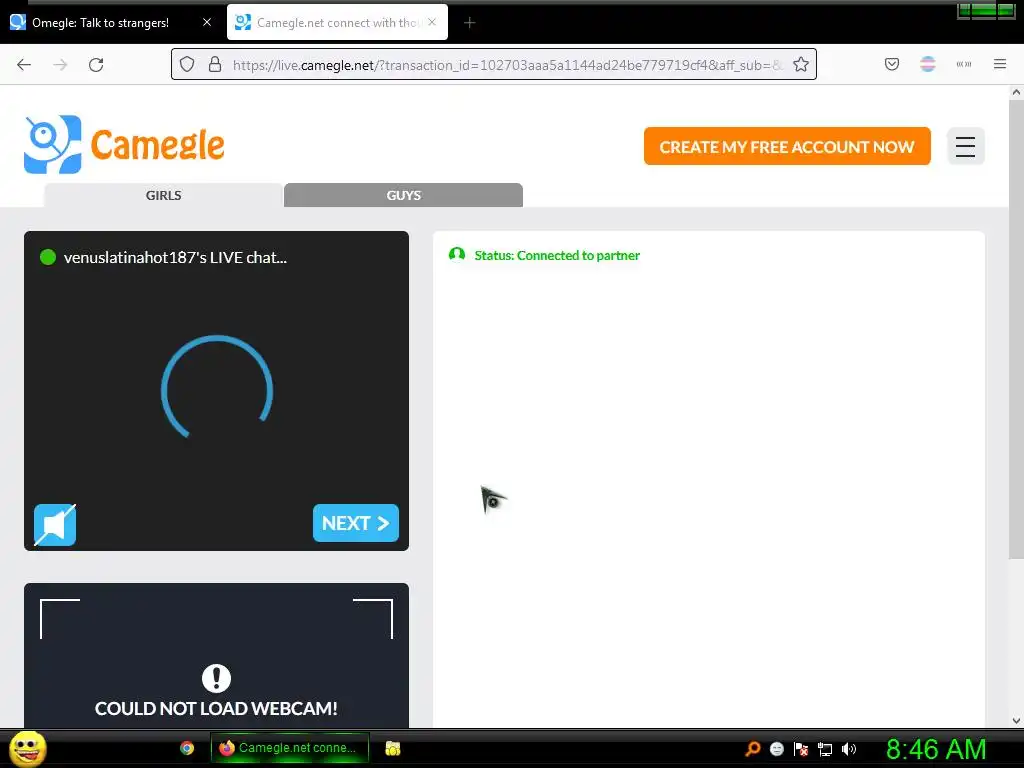The height and width of the screenshot is (768, 1024).
Task: Click the page scrollbar up arrow
Action: click(1016, 92)
